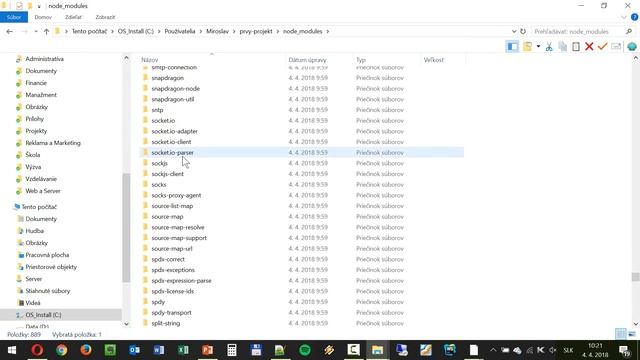Click 'Používatelia' in the breadcrumb

[180, 31]
